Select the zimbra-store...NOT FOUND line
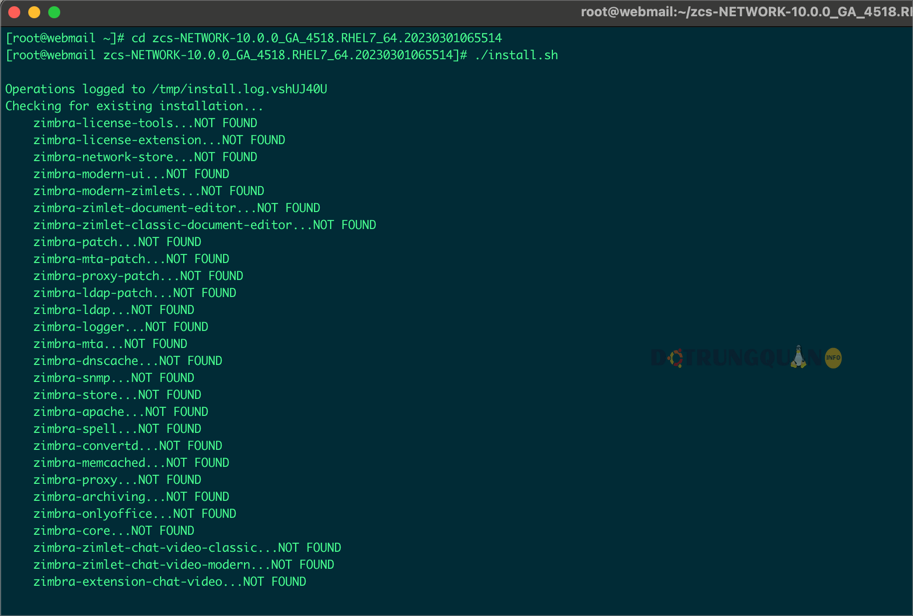 tap(117, 394)
